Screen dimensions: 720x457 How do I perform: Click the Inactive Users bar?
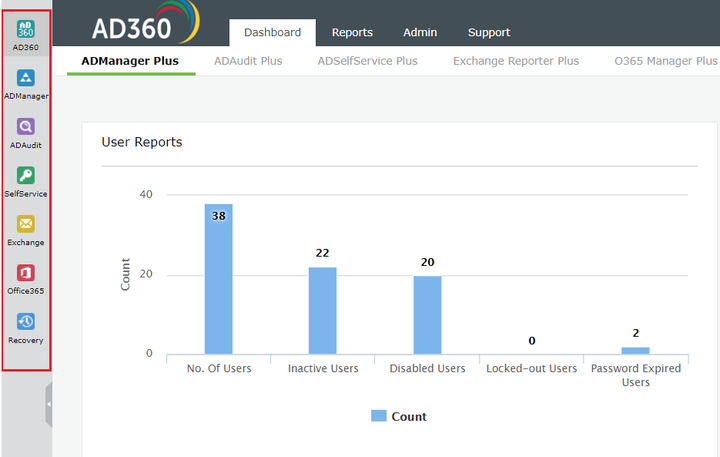pyautogui.click(x=322, y=310)
